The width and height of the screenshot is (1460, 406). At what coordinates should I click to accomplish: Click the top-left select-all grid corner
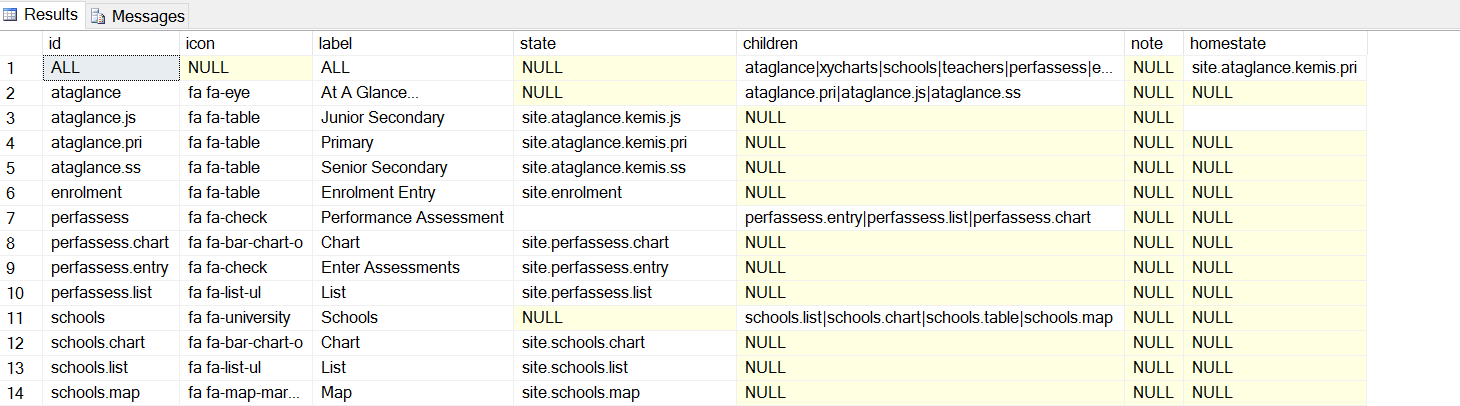point(21,43)
